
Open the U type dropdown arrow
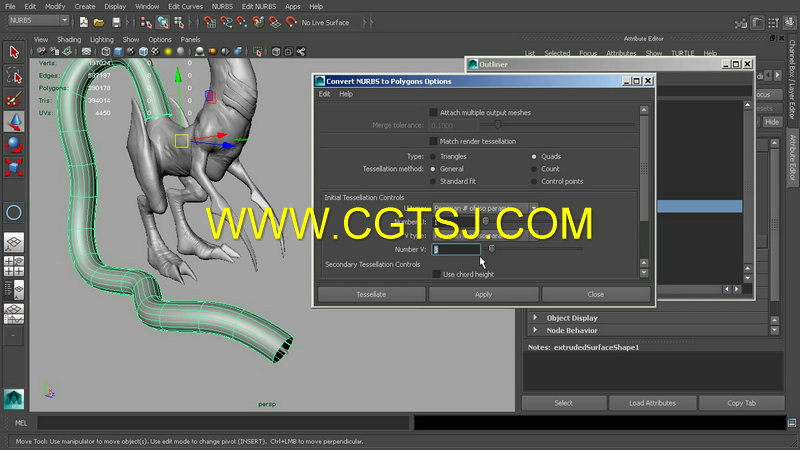pos(533,208)
